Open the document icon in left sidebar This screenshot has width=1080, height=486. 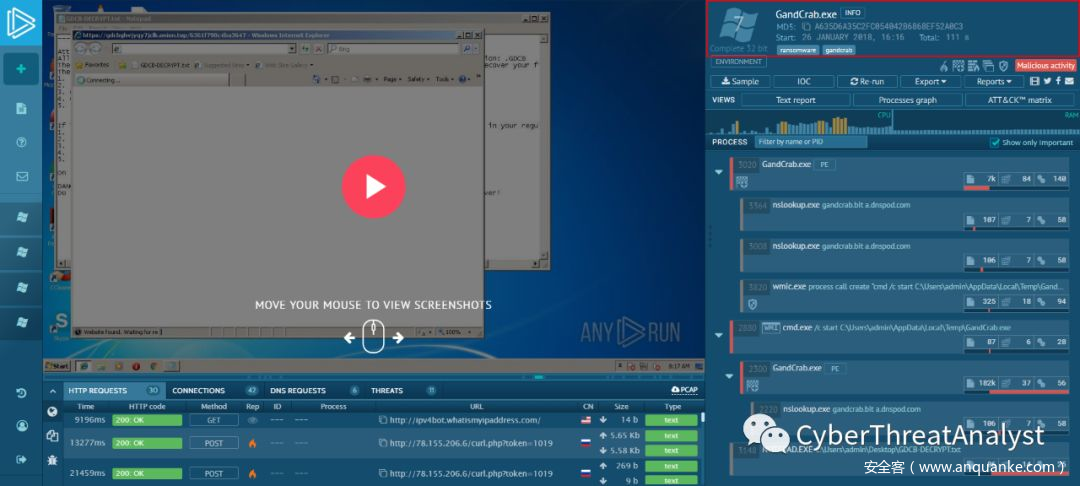[x=21, y=108]
